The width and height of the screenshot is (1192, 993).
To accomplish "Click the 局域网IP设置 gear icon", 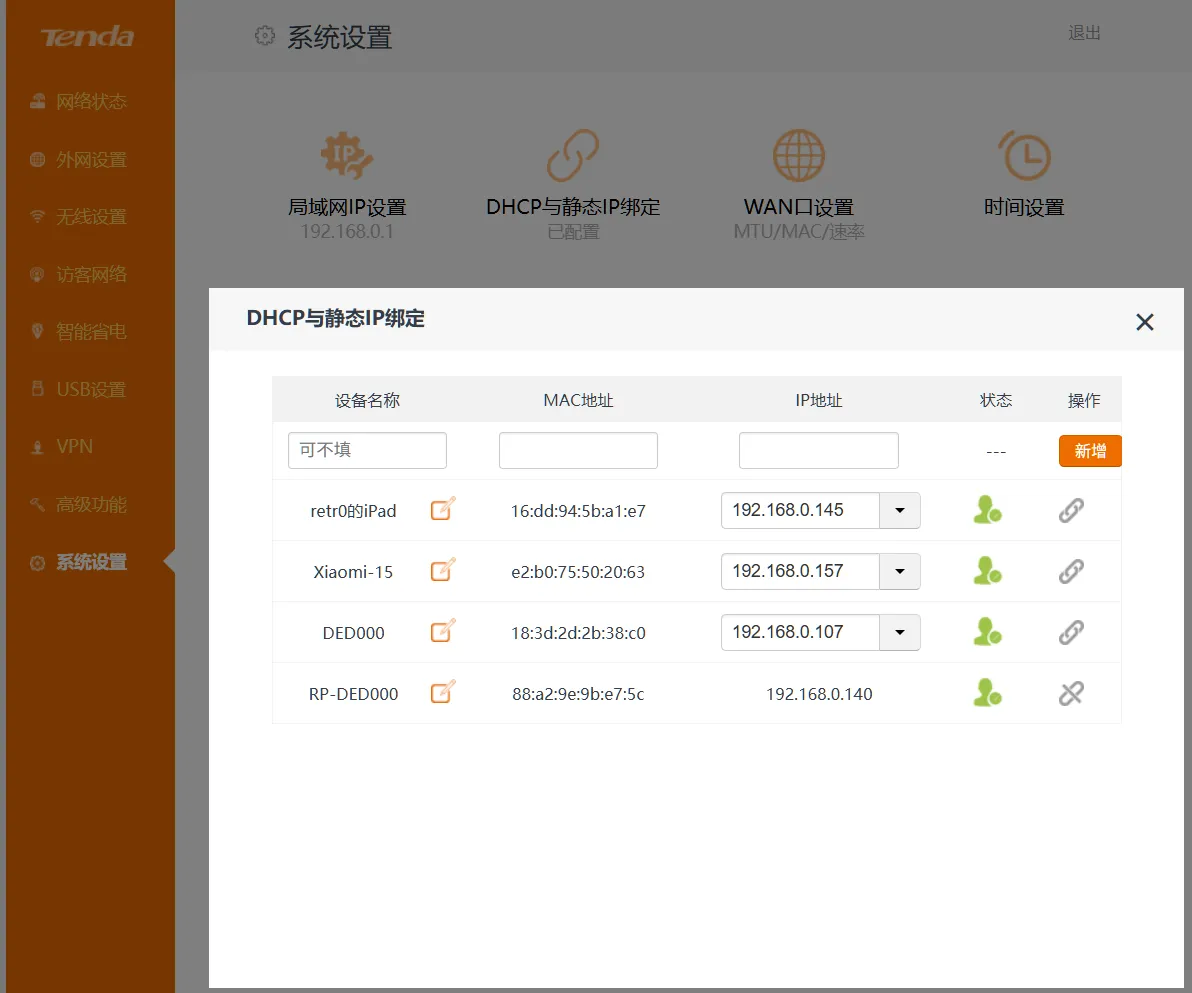I will coord(346,156).
